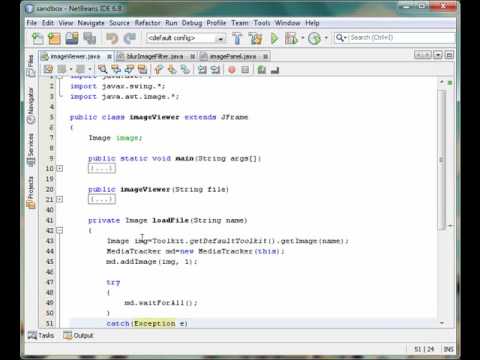Start macro recording red button

point(232,69)
